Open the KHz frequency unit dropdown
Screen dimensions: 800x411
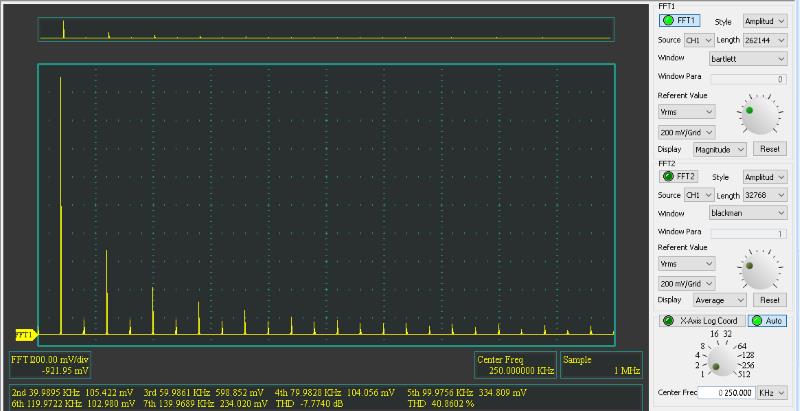coord(779,393)
